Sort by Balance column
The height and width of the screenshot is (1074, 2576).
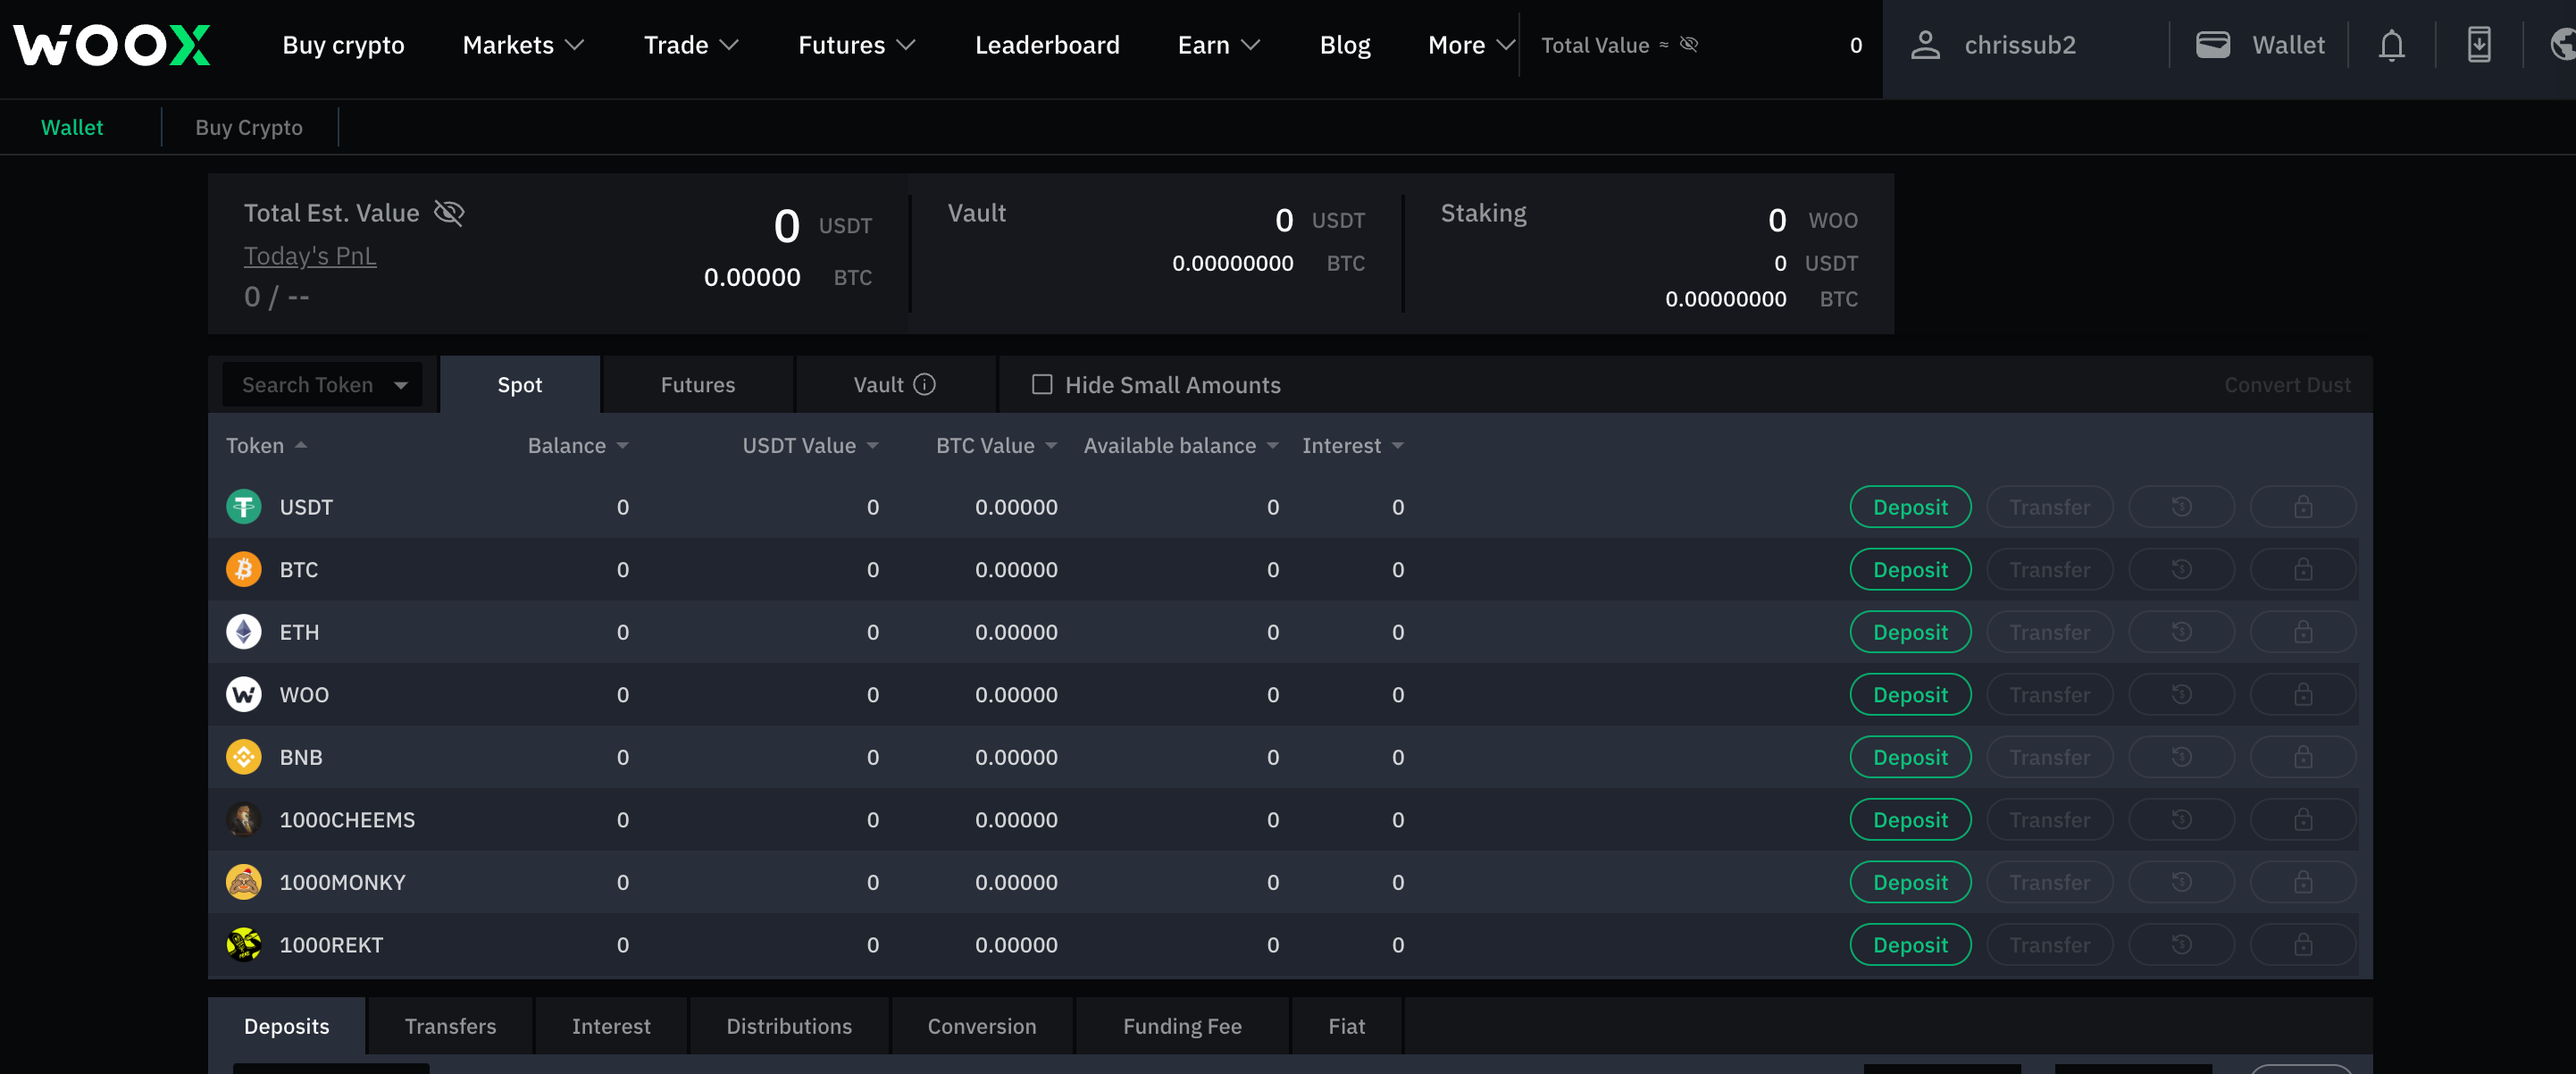click(x=578, y=446)
